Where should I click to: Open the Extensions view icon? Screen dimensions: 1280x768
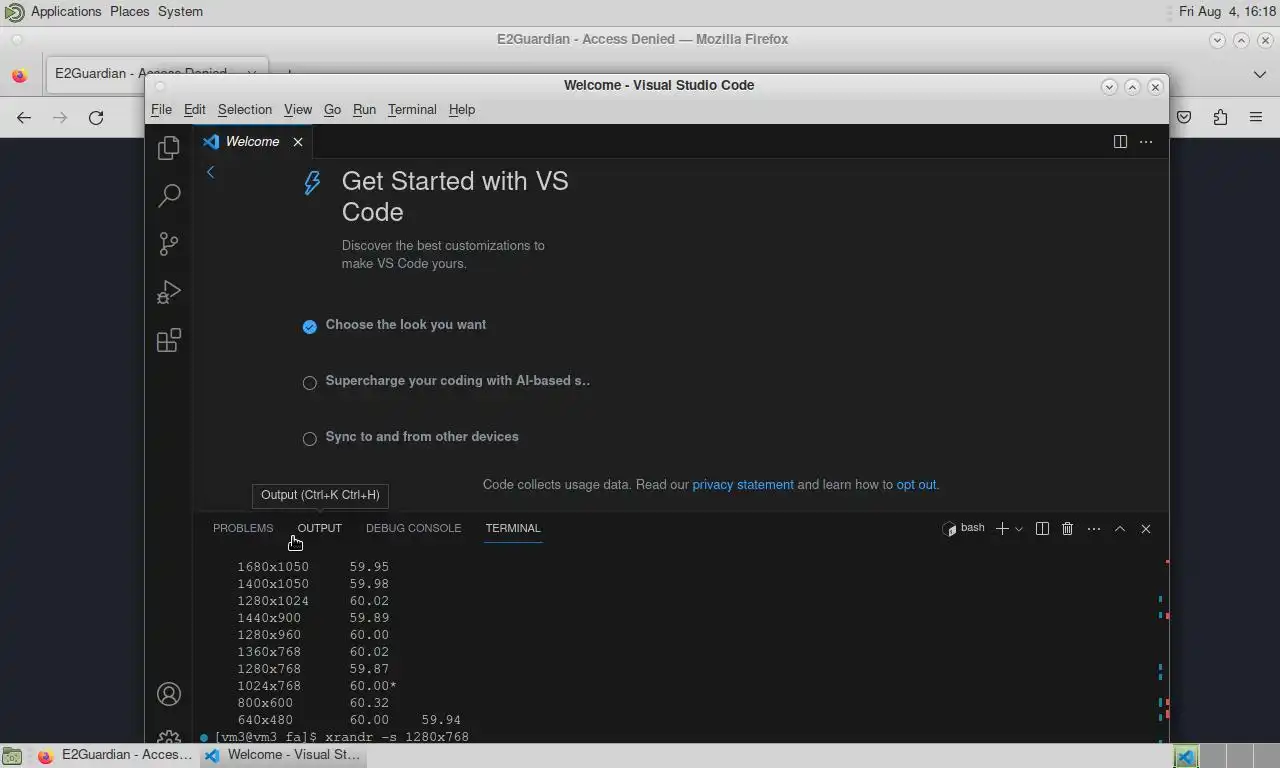tap(169, 341)
